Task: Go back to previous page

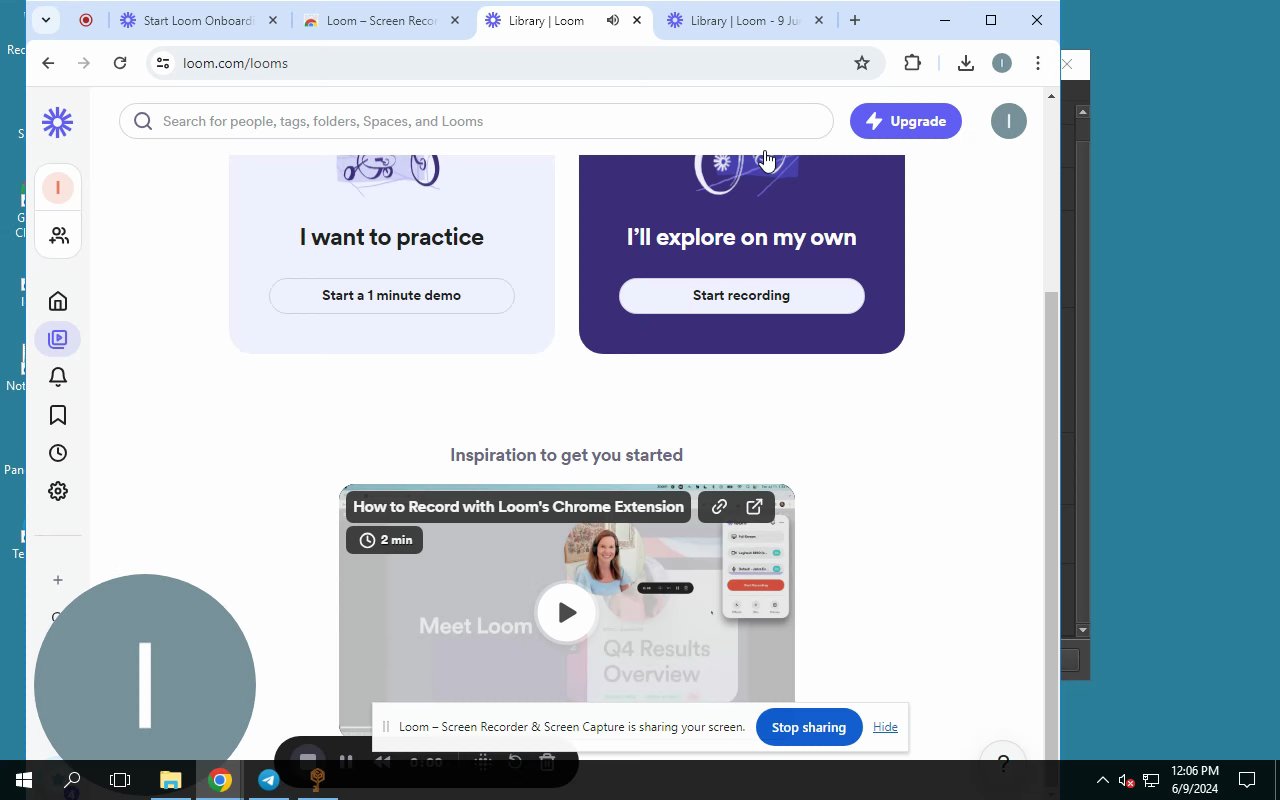Action: click(x=48, y=63)
